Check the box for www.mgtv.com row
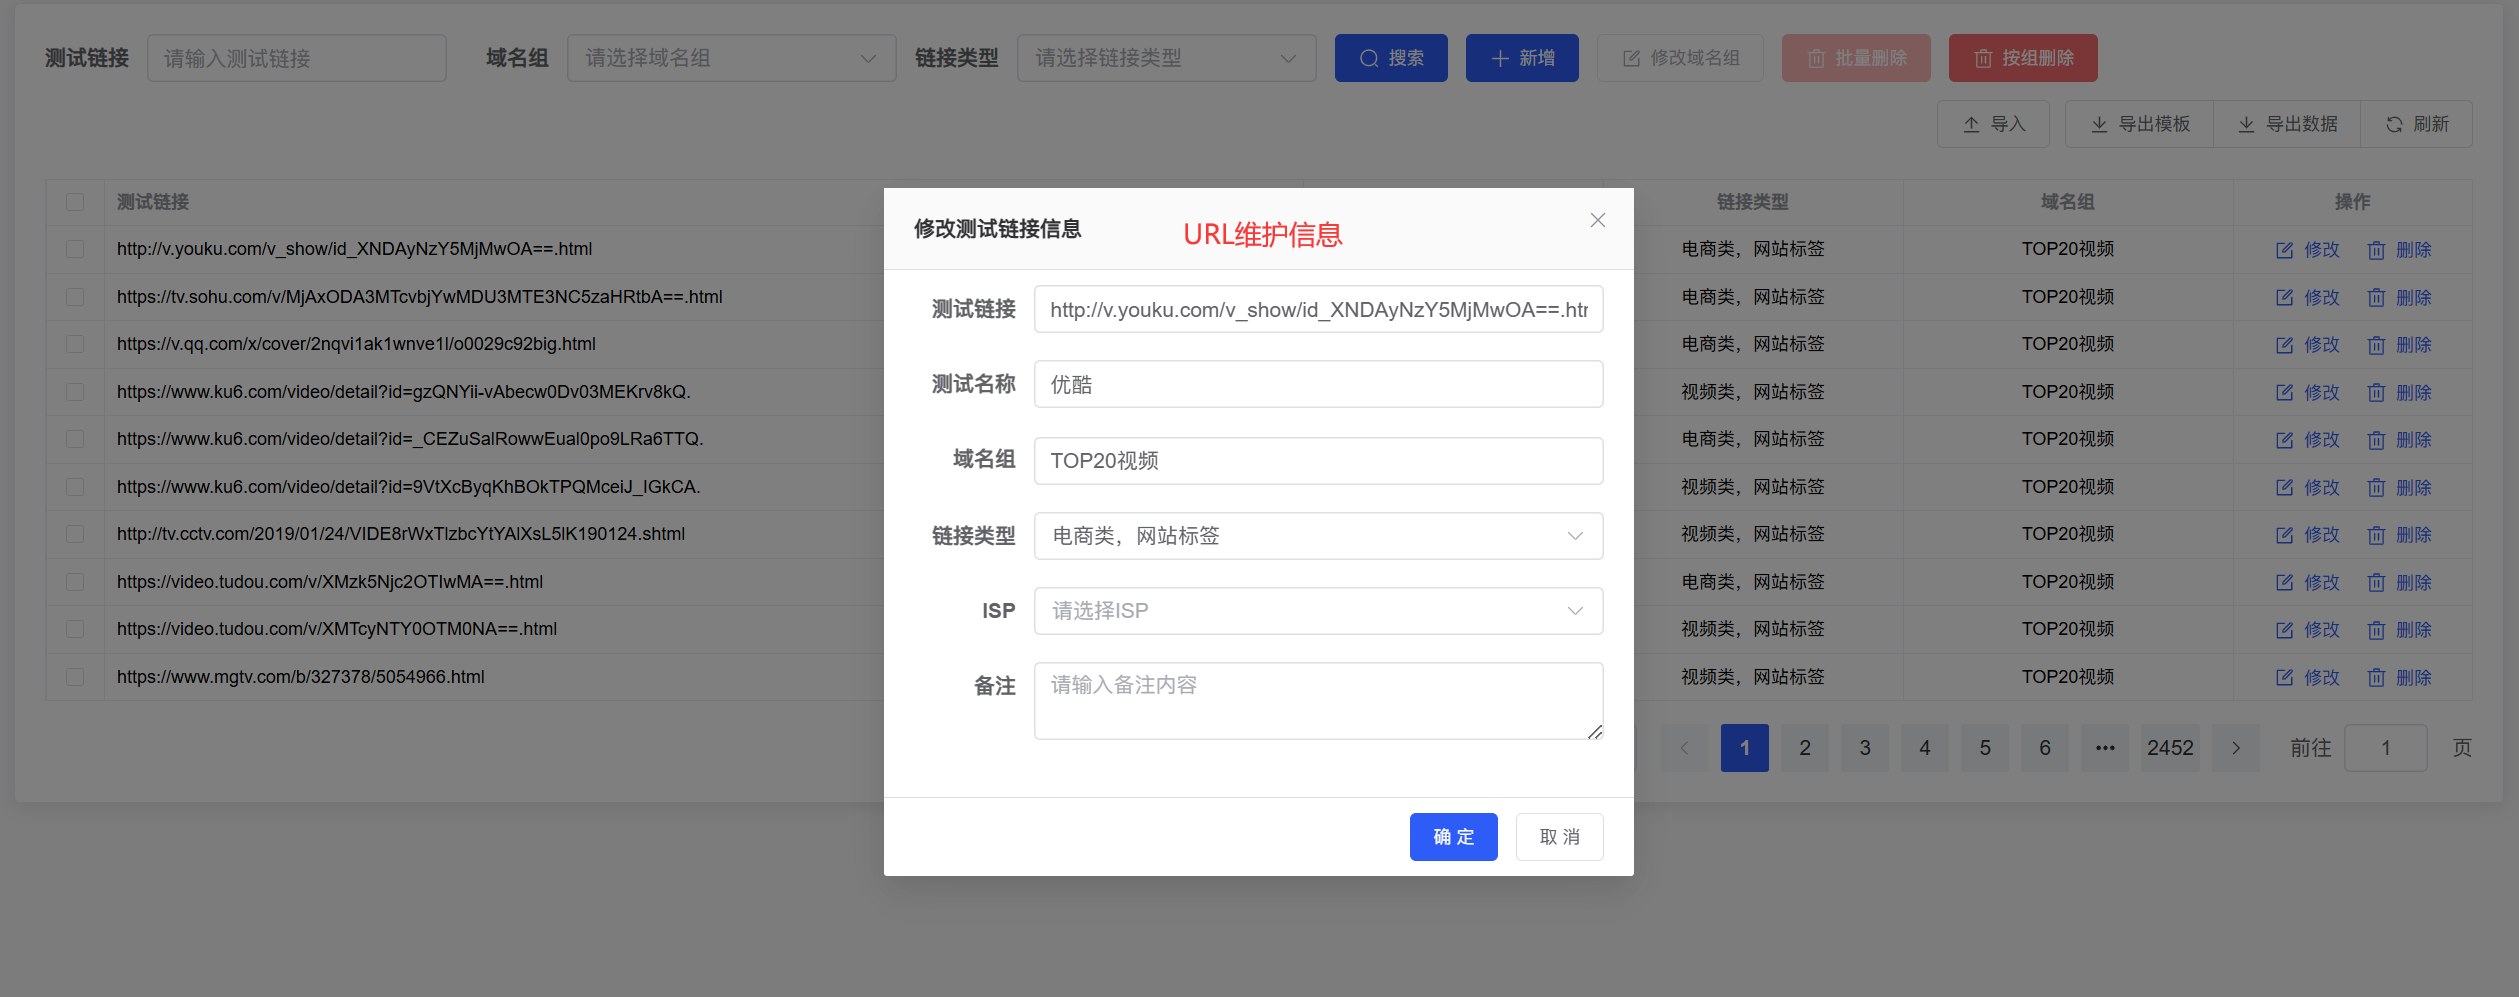The image size is (2519, 997). [x=75, y=677]
